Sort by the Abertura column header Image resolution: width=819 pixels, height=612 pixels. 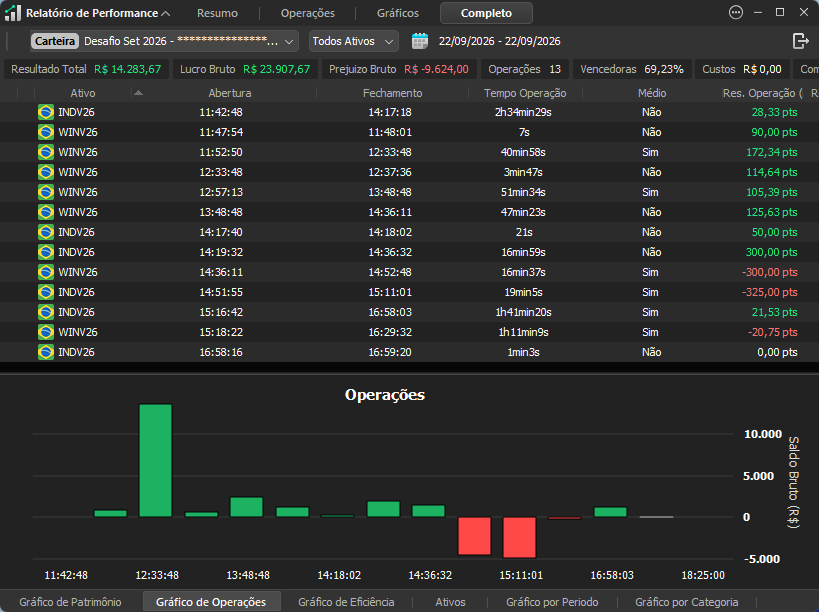(x=230, y=93)
